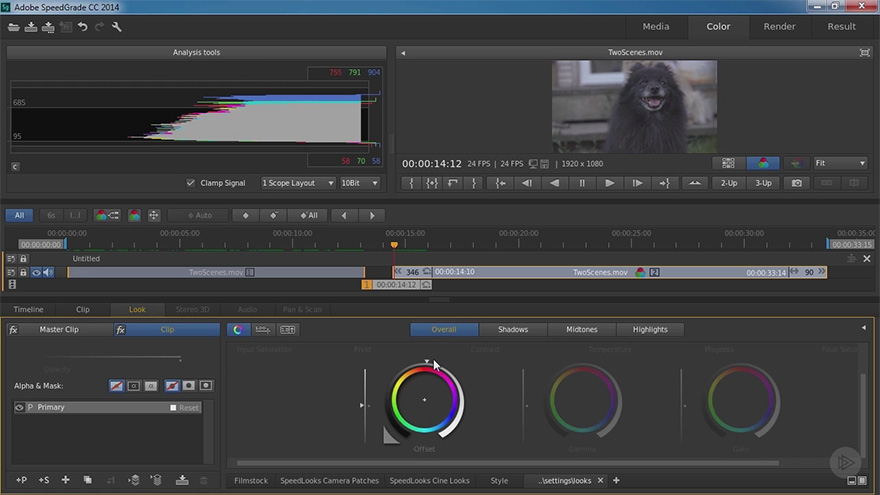Jump to the out point

coord(664,183)
